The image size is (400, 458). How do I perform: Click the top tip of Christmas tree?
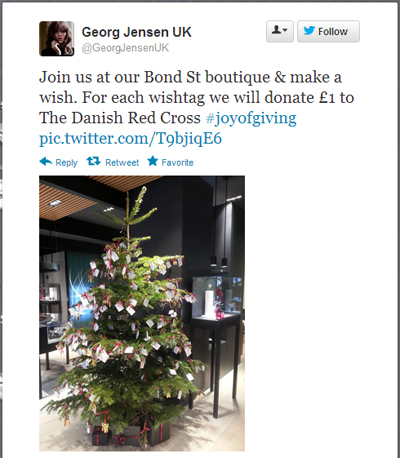point(144,189)
